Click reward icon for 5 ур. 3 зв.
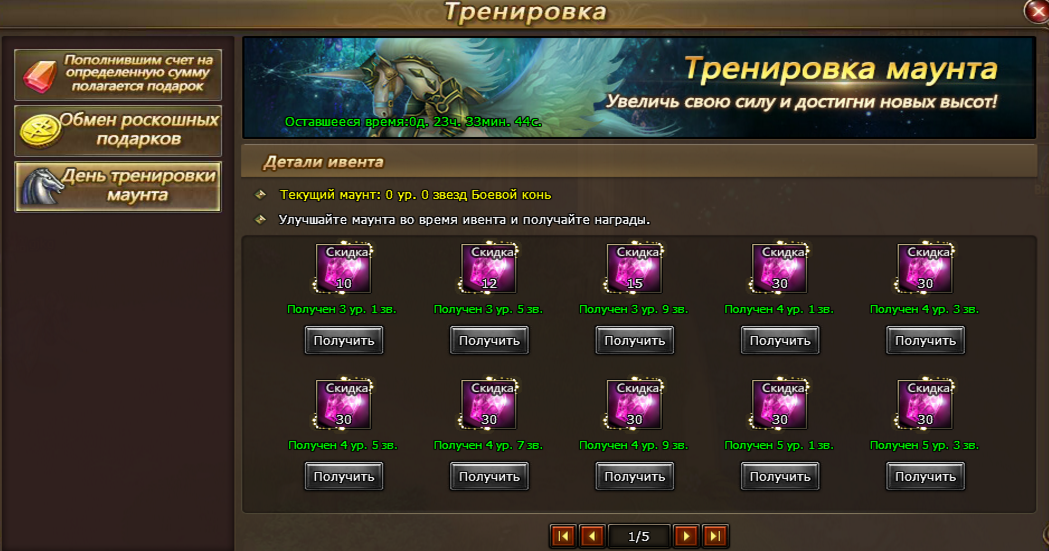The image size is (1049, 551). (925, 404)
